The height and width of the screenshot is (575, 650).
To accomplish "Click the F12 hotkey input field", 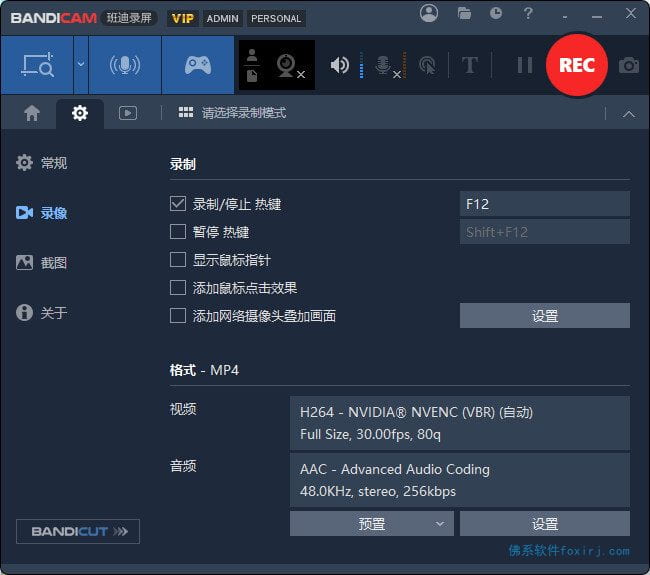I will click(x=545, y=204).
